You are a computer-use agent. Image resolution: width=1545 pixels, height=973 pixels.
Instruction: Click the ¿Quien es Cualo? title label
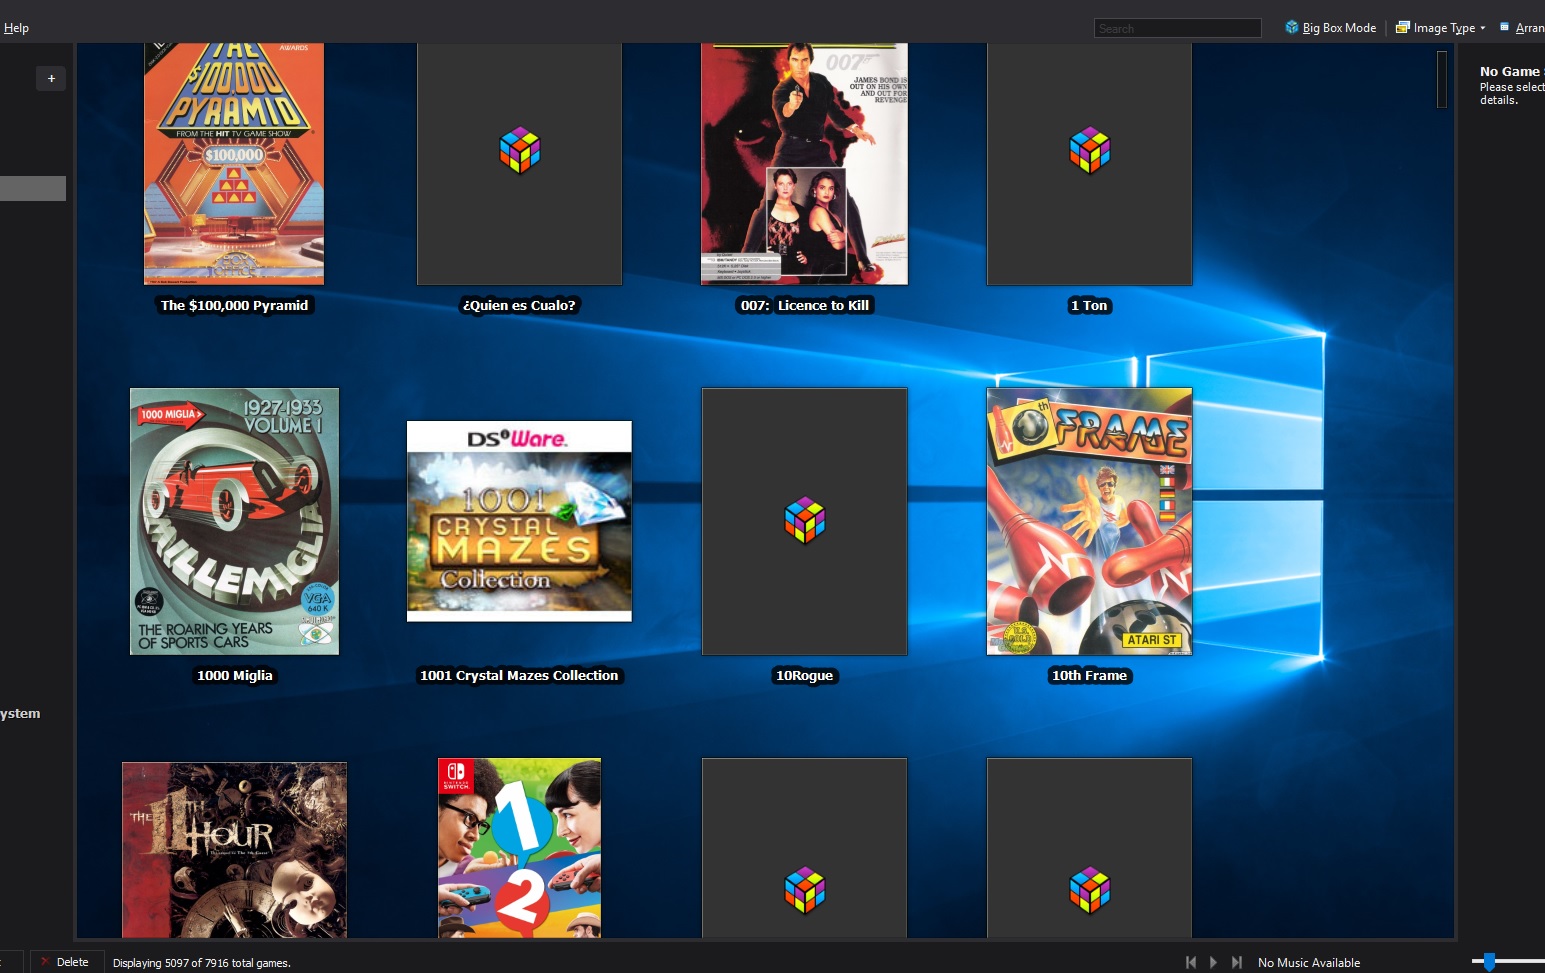519,305
